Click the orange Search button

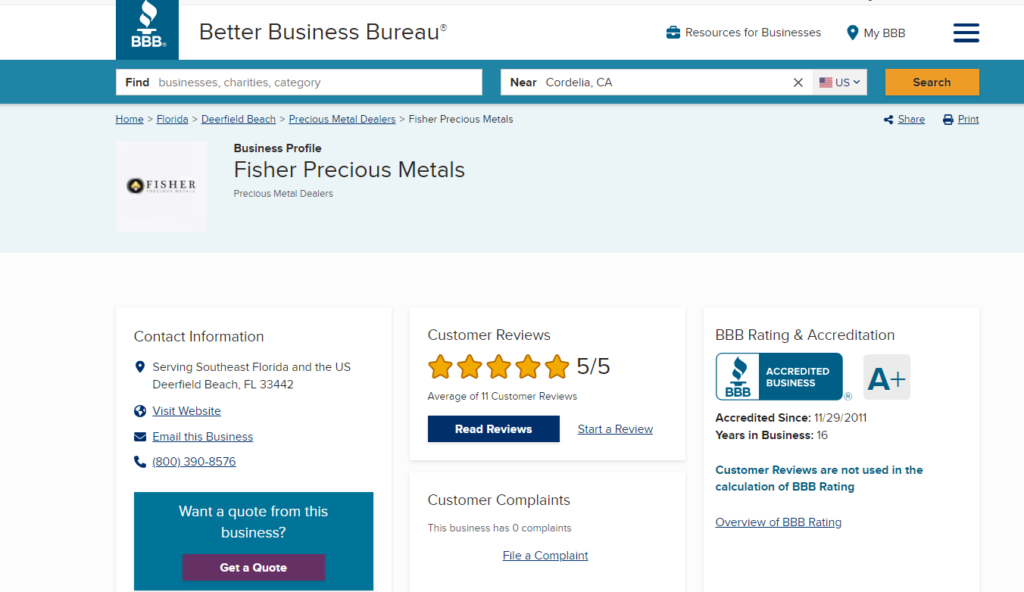pyautogui.click(x=931, y=82)
